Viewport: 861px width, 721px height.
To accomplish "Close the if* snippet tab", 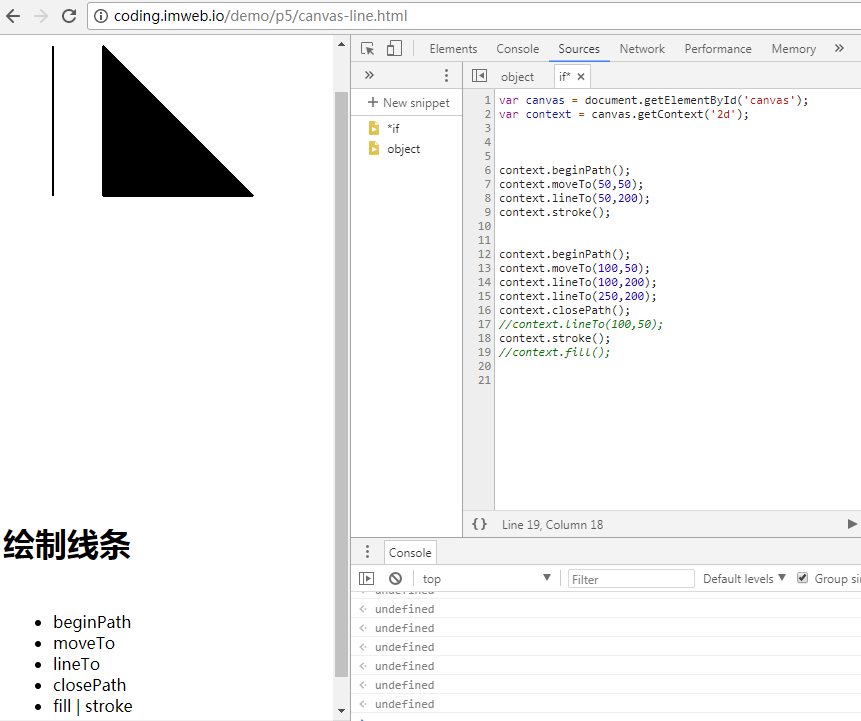I will click(581, 76).
